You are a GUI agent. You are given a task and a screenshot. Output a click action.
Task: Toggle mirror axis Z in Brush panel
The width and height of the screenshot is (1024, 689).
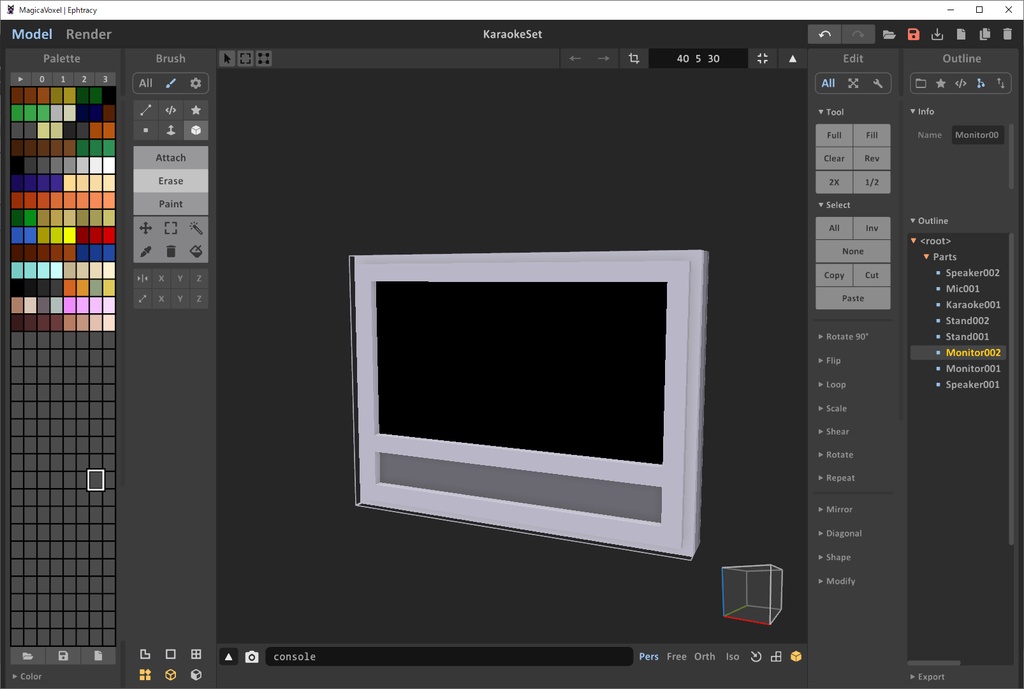point(199,278)
